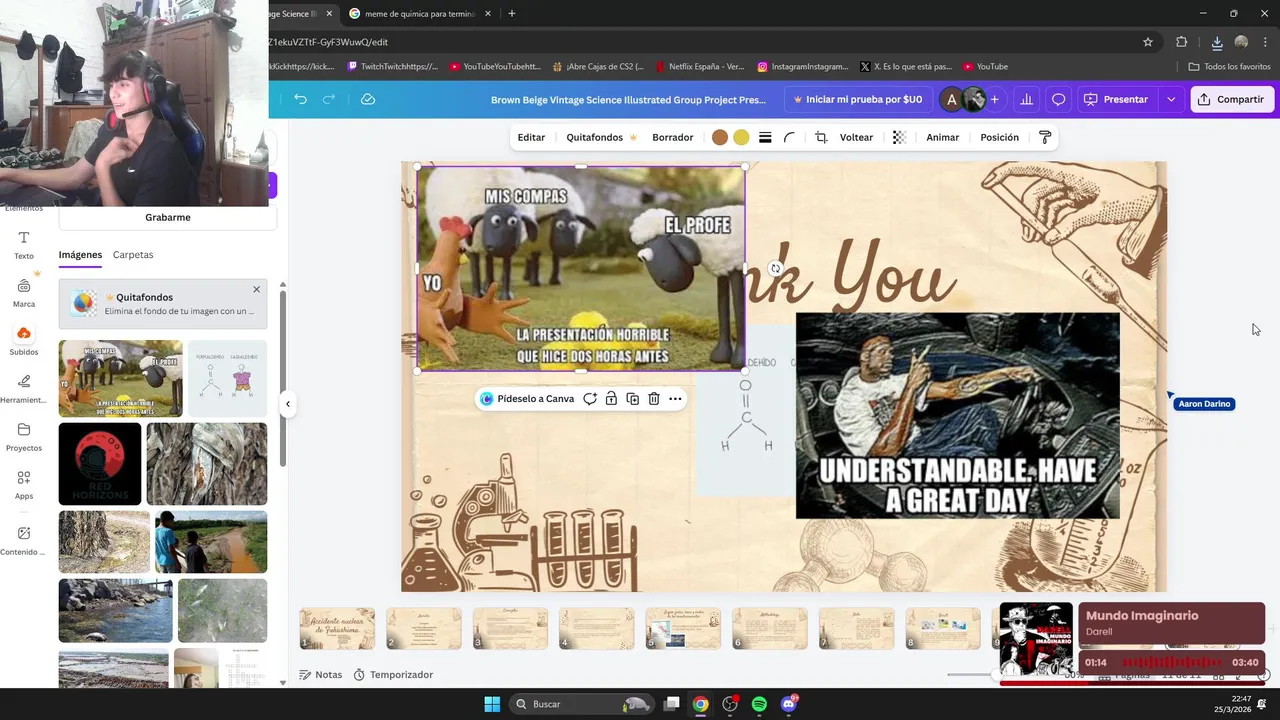The image size is (1280, 720).
Task: Undo the last action in Canva
Action: pyautogui.click(x=300, y=99)
